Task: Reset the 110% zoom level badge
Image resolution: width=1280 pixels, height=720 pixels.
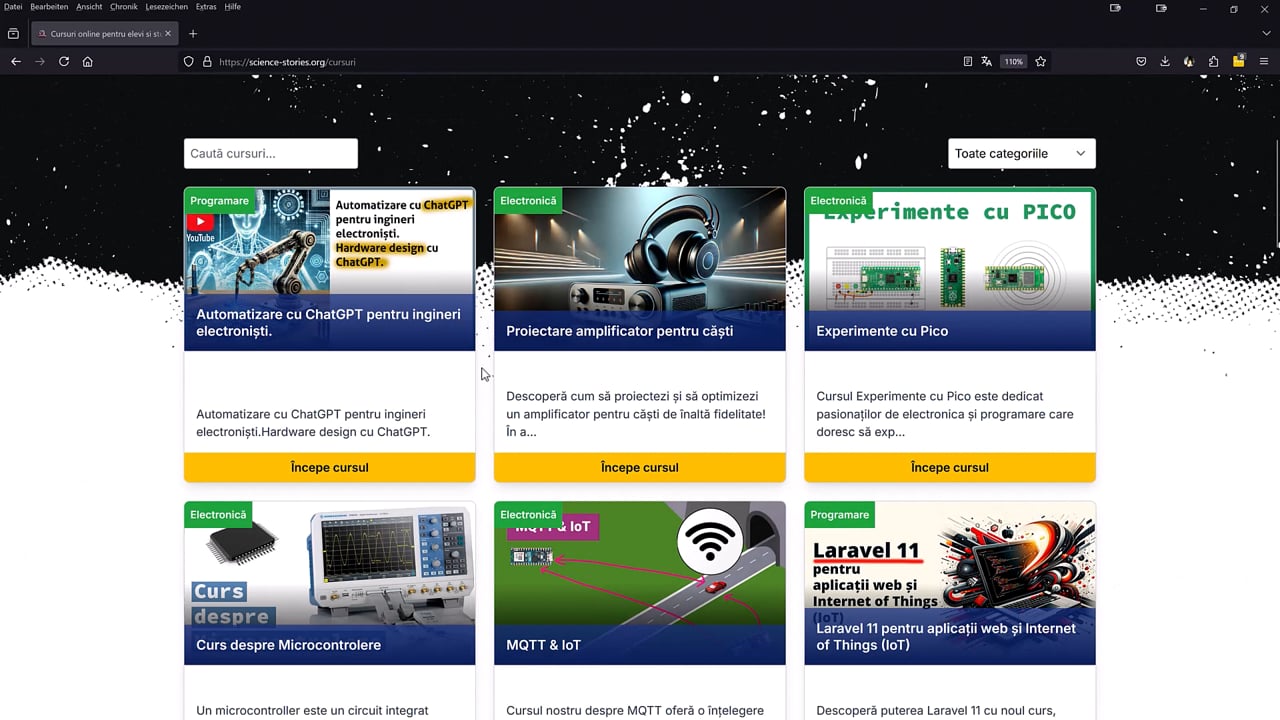Action: point(1014,61)
